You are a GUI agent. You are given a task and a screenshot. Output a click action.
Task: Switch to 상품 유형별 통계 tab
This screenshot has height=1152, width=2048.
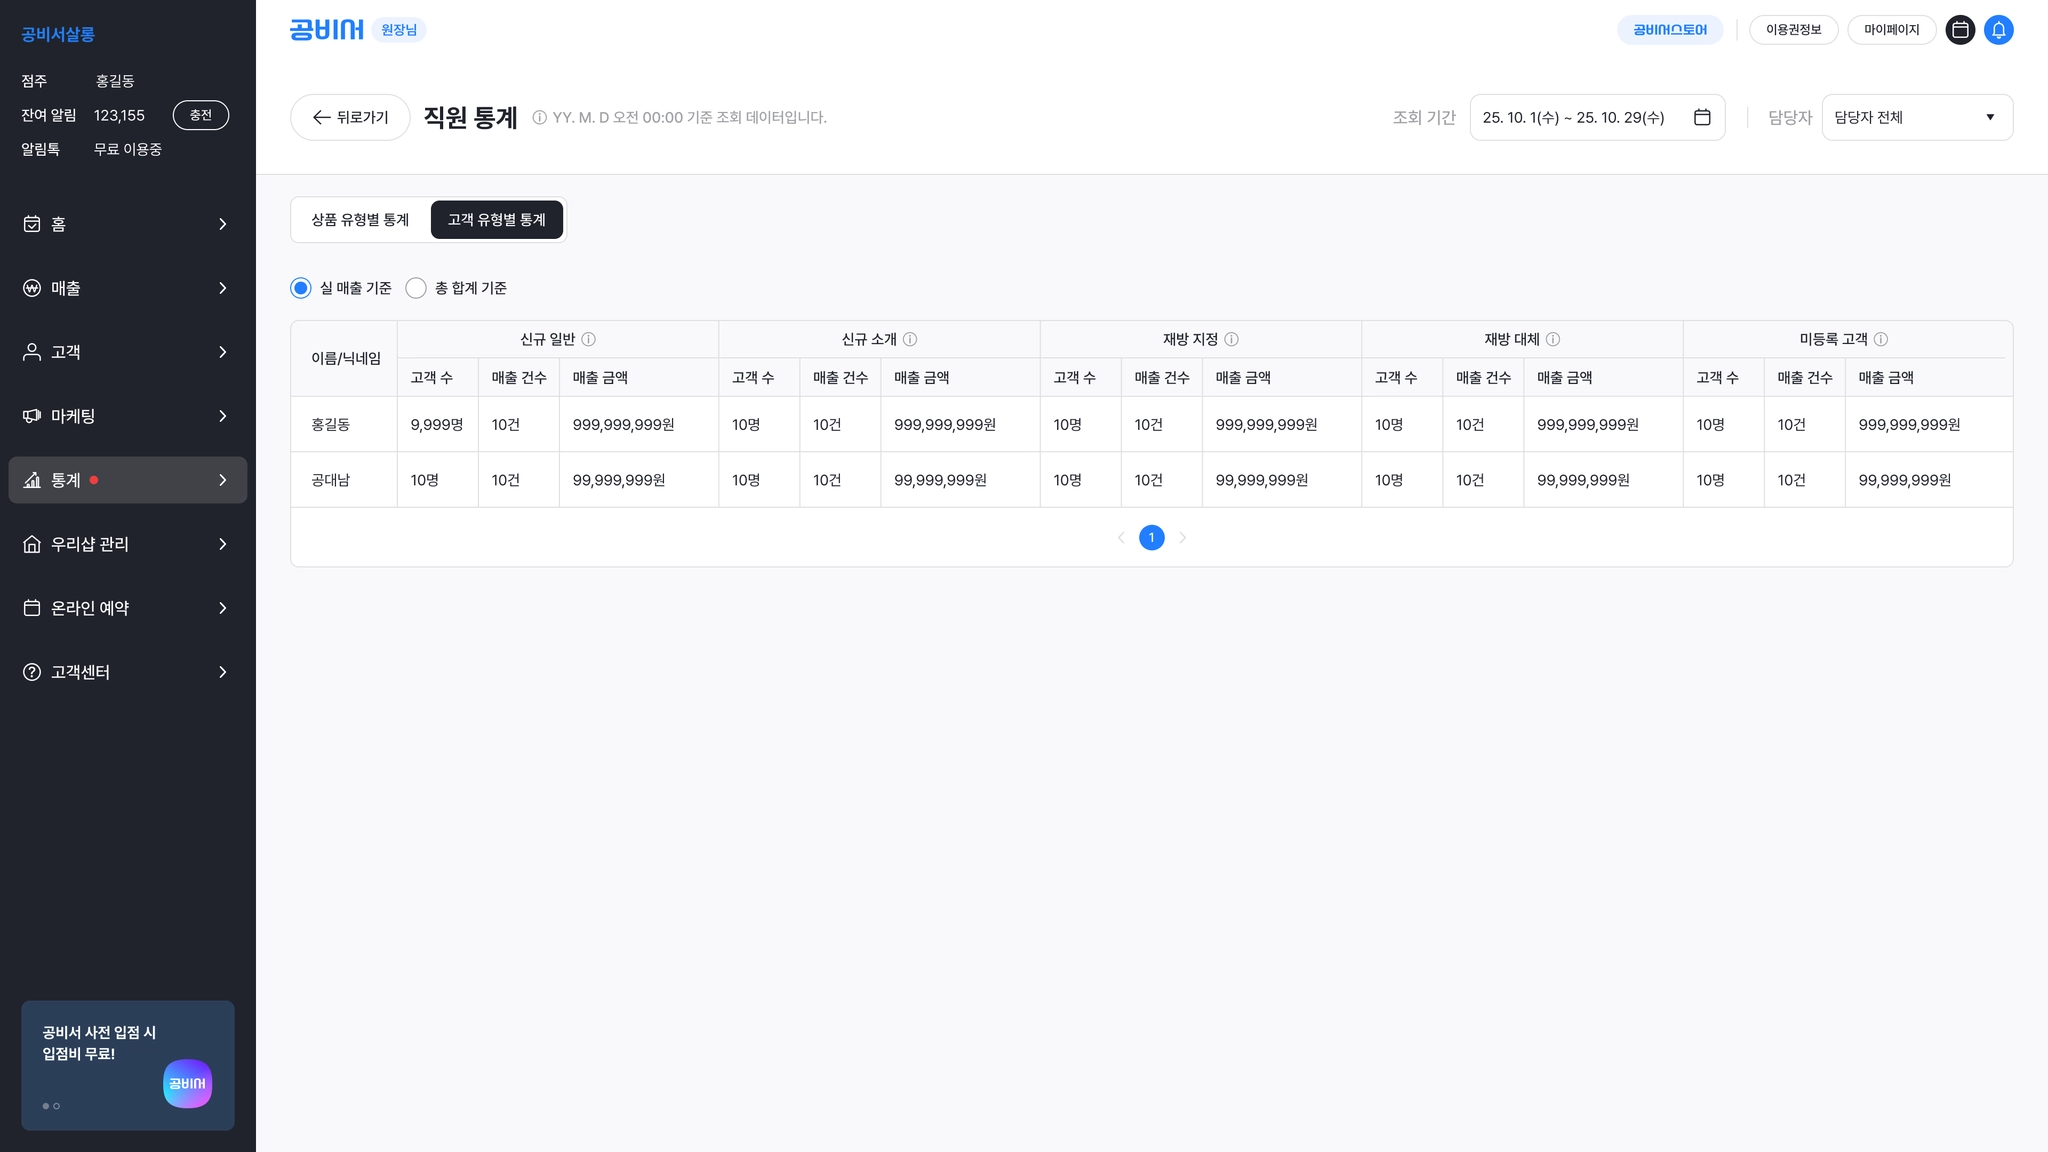360,220
